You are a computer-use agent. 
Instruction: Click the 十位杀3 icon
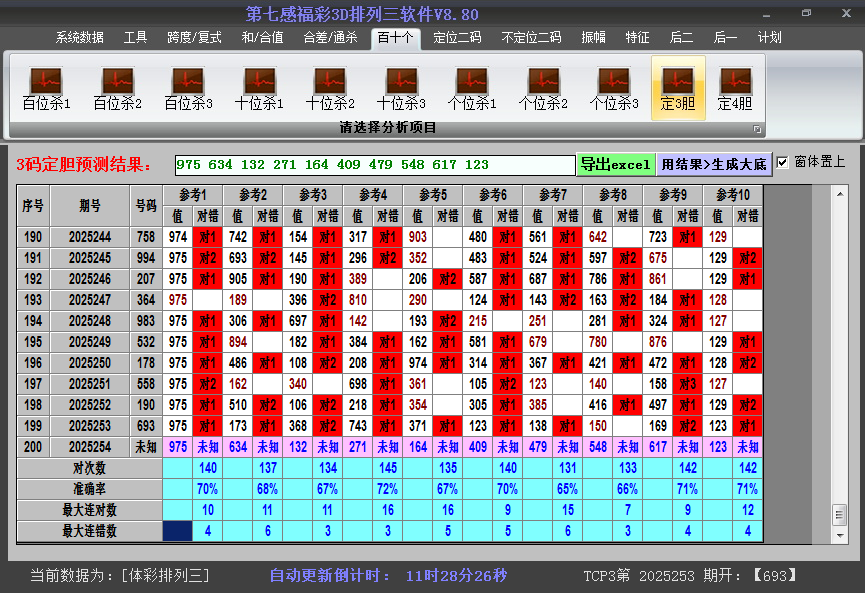401,88
